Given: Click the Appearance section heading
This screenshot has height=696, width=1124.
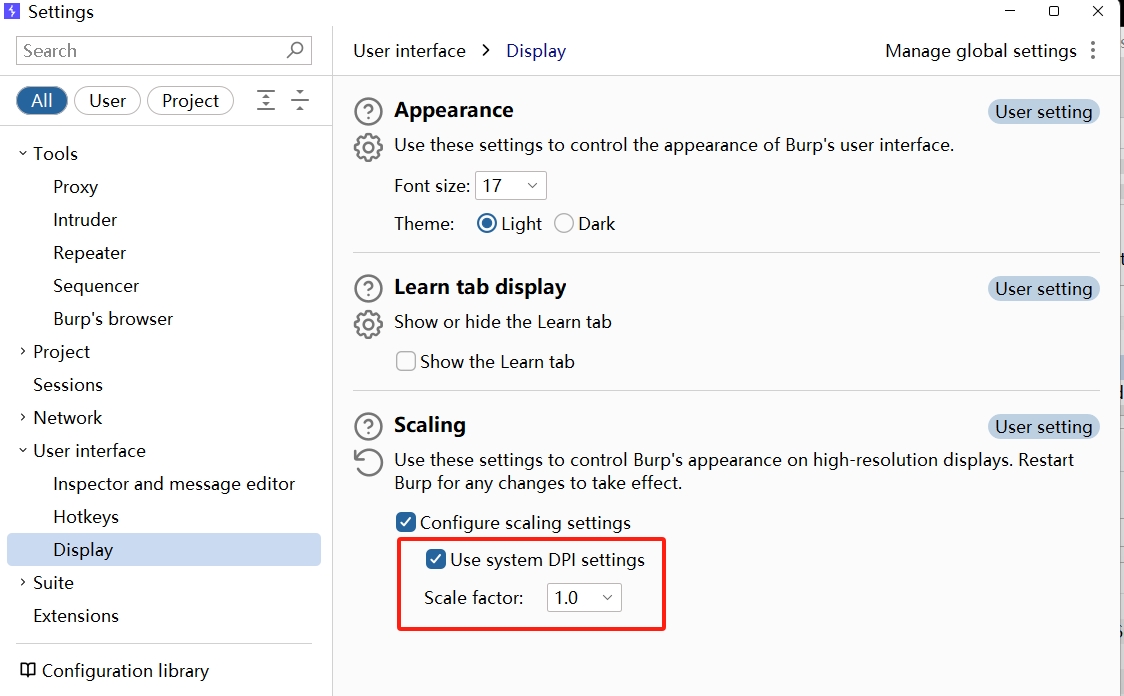Looking at the screenshot, I should click(x=454, y=110).
